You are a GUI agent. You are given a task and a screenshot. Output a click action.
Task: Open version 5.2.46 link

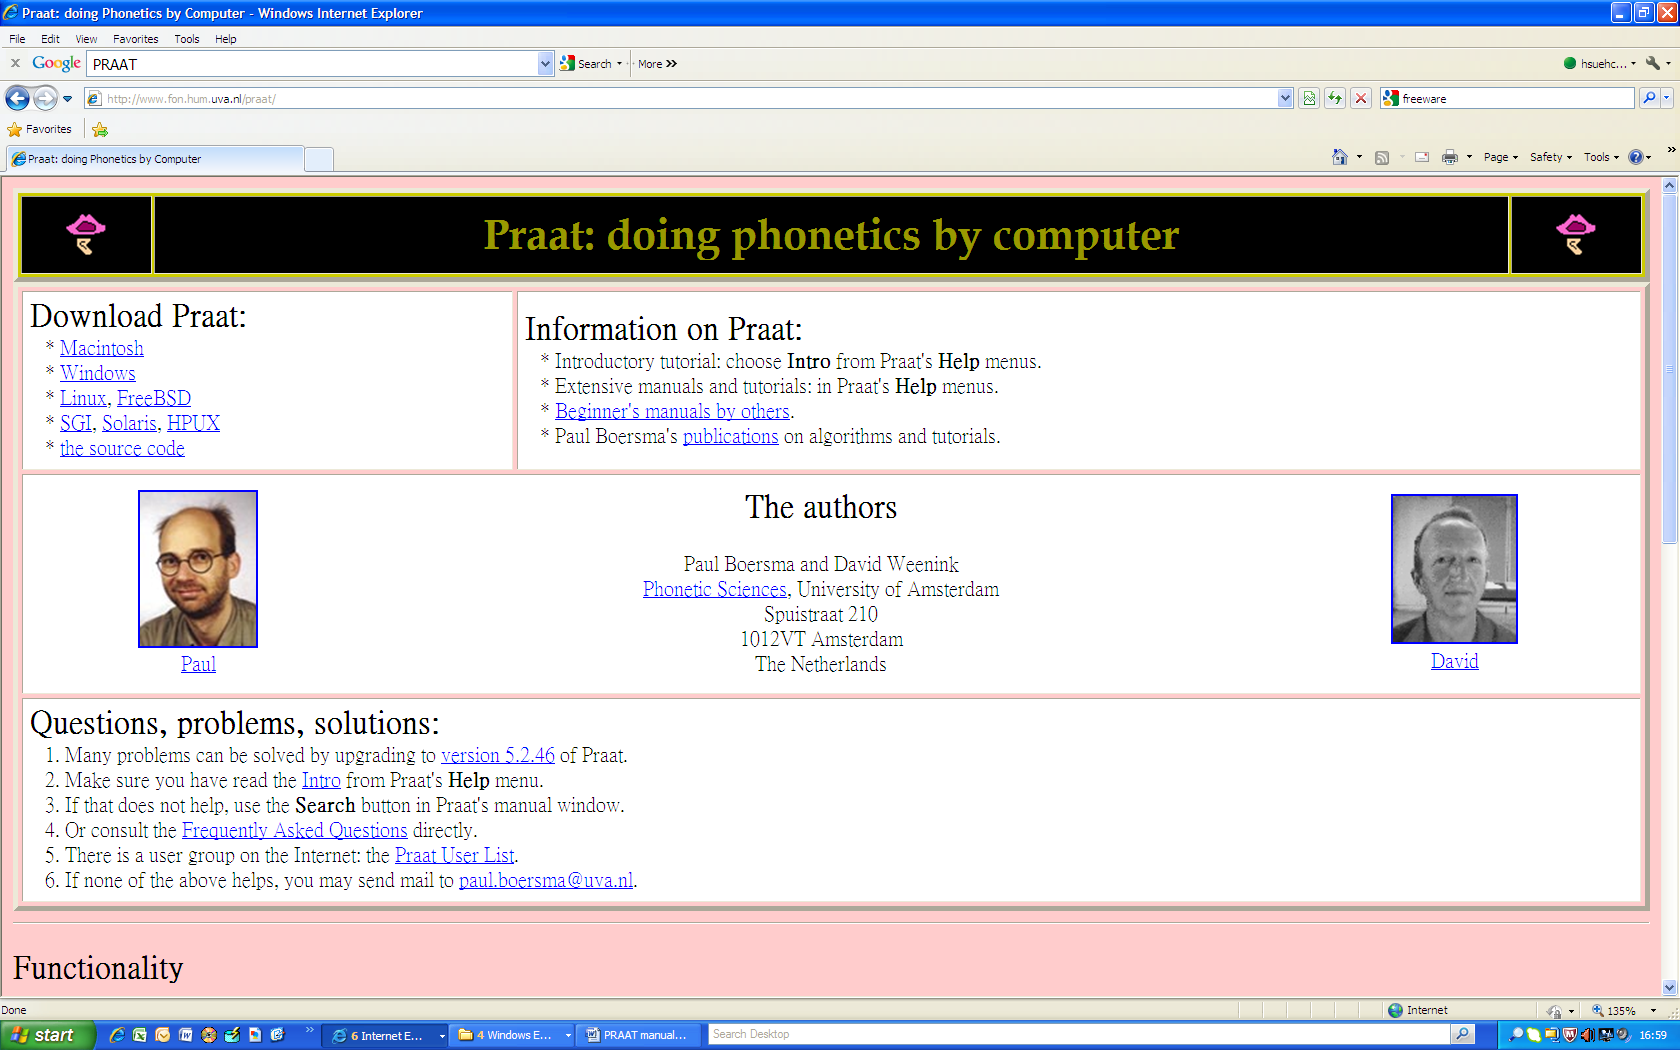tap(498, 755)
